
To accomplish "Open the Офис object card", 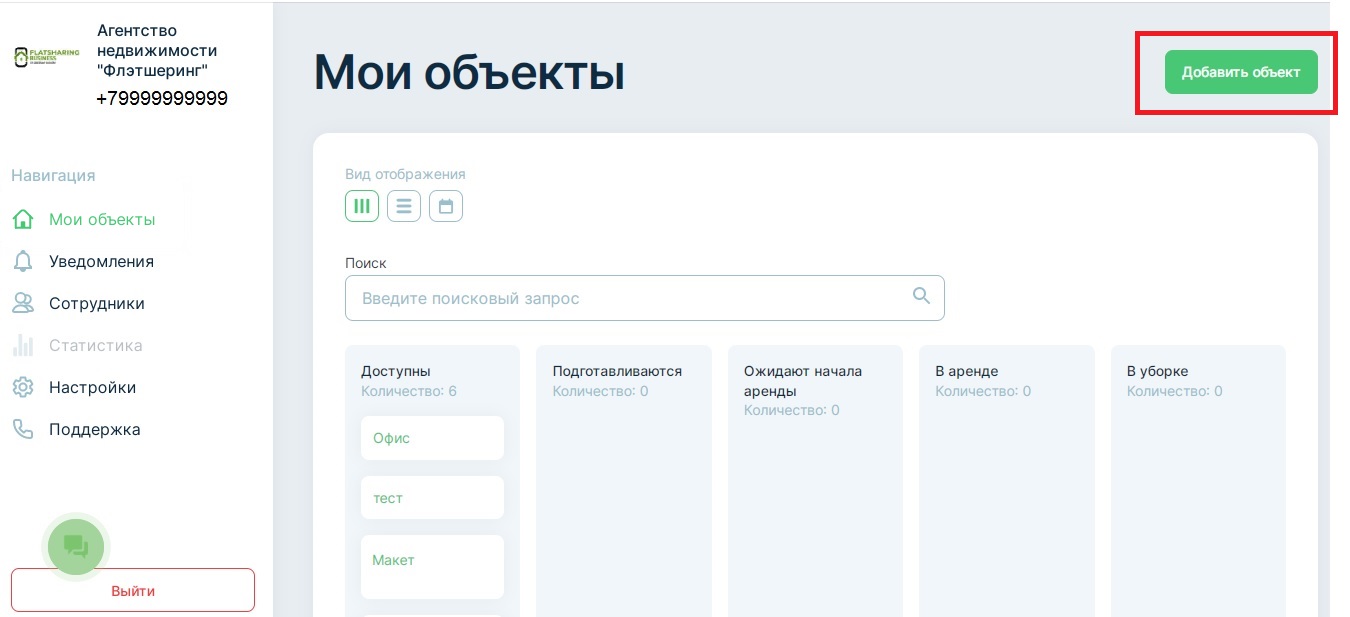I will 432,438.
